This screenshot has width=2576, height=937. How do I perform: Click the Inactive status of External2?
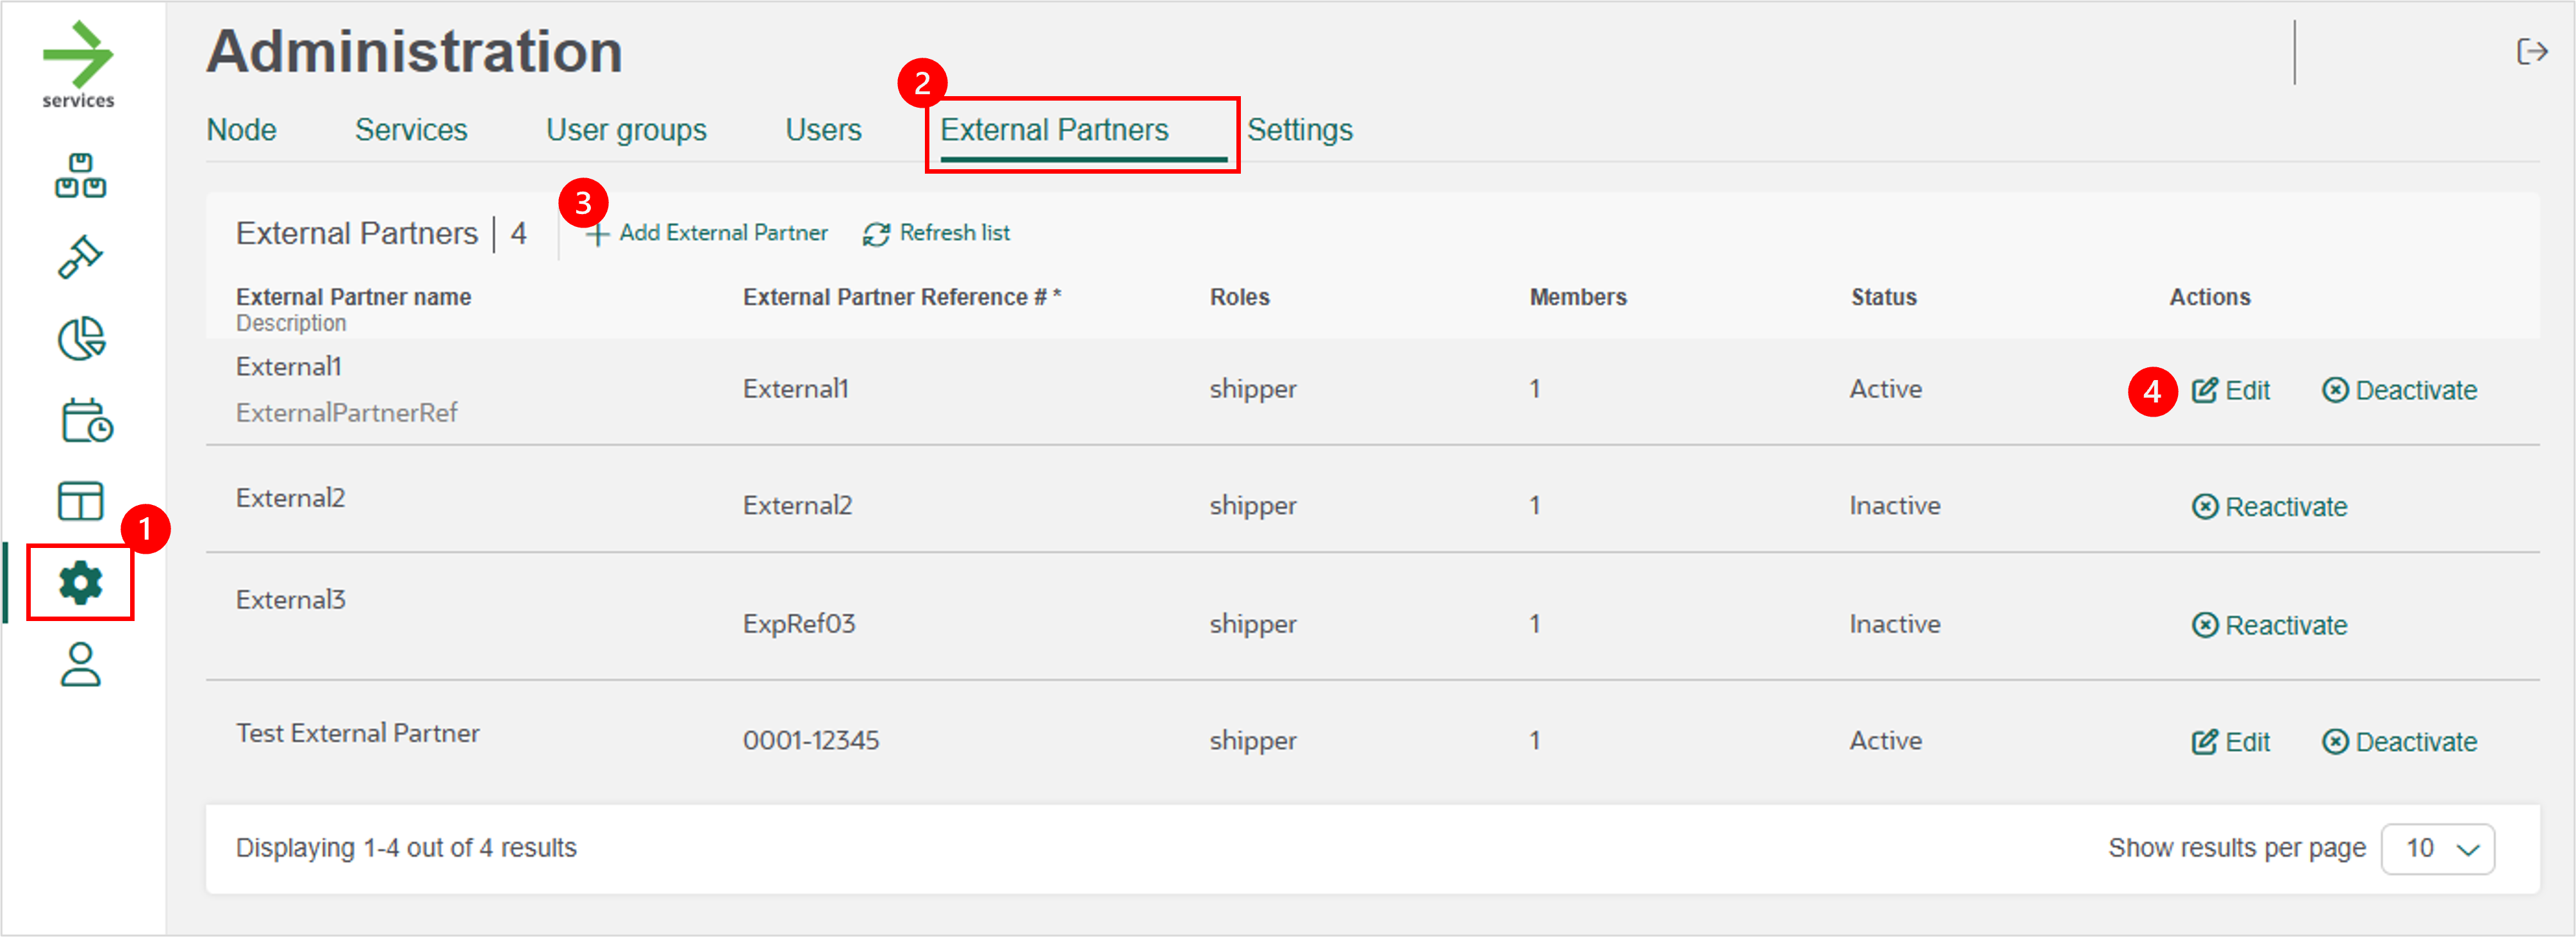point(1894,506)
